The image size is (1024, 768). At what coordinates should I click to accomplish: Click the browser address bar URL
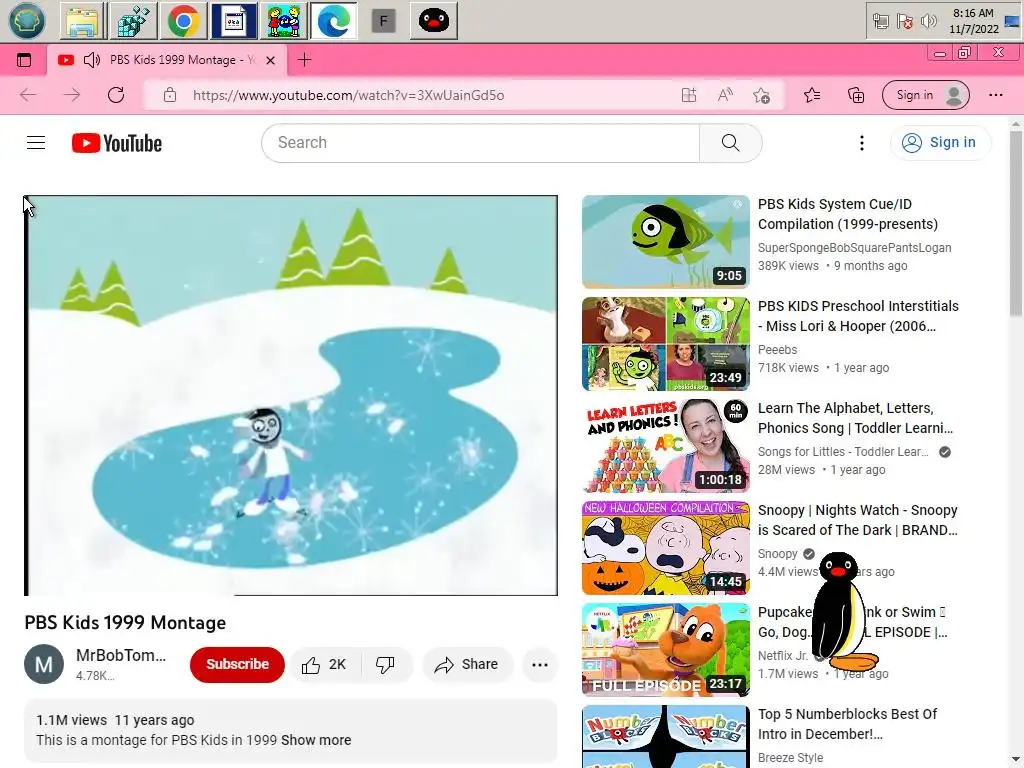point(349,95)
